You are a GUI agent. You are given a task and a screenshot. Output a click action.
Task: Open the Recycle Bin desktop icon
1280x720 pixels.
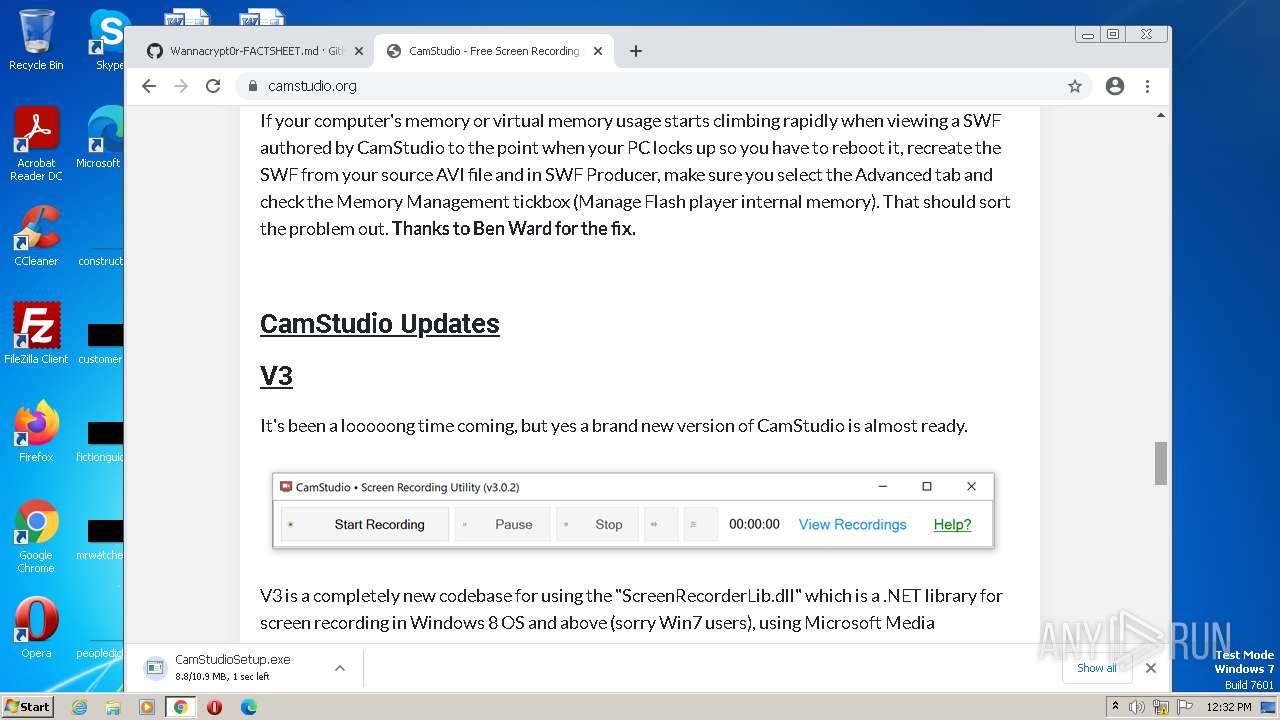coord(36,40)
